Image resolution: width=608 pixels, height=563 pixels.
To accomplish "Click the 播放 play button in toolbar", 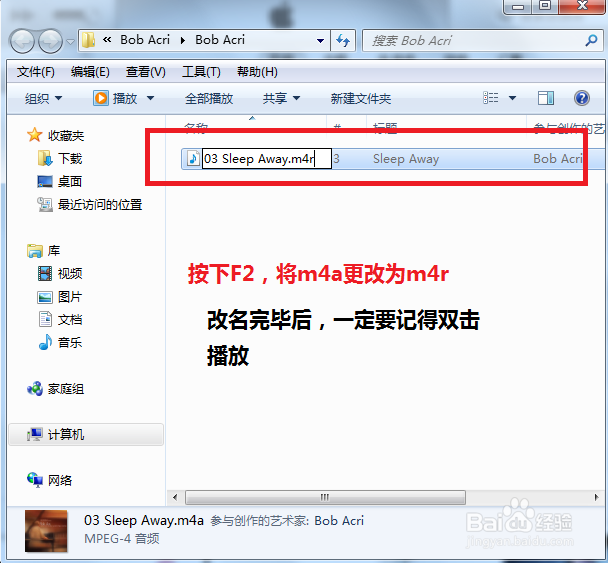I will point(116,98).
